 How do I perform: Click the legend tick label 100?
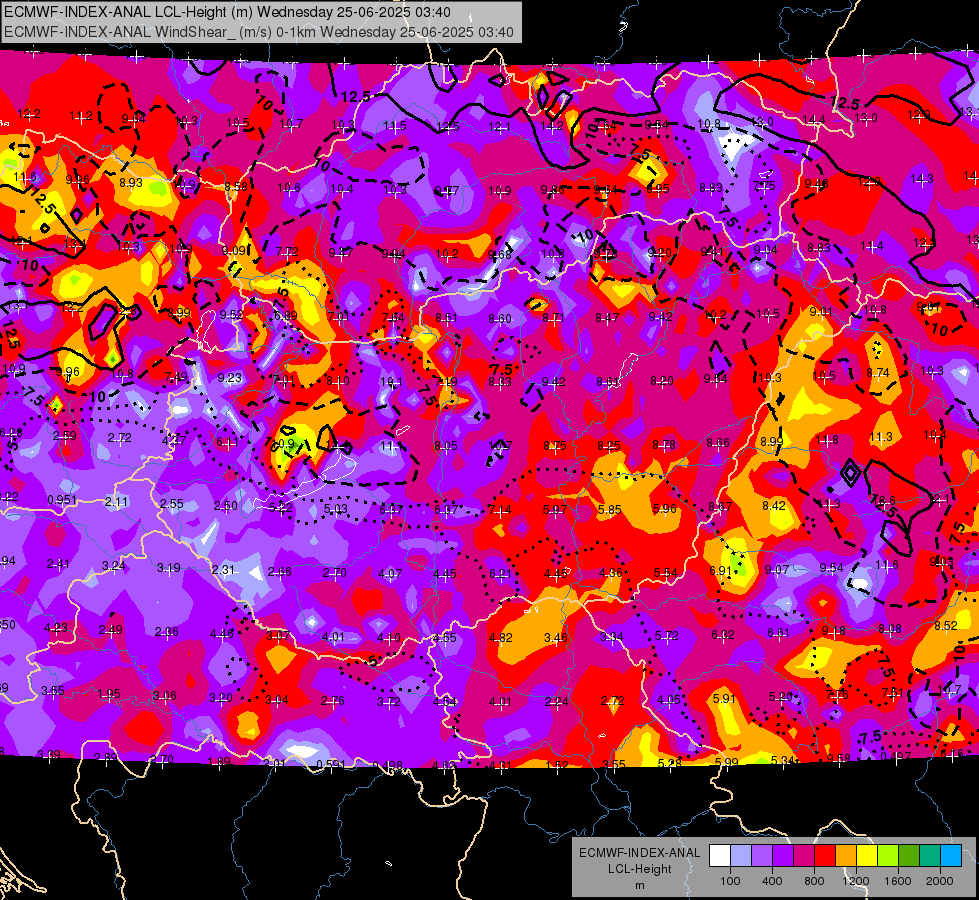(x=730, y=881)
